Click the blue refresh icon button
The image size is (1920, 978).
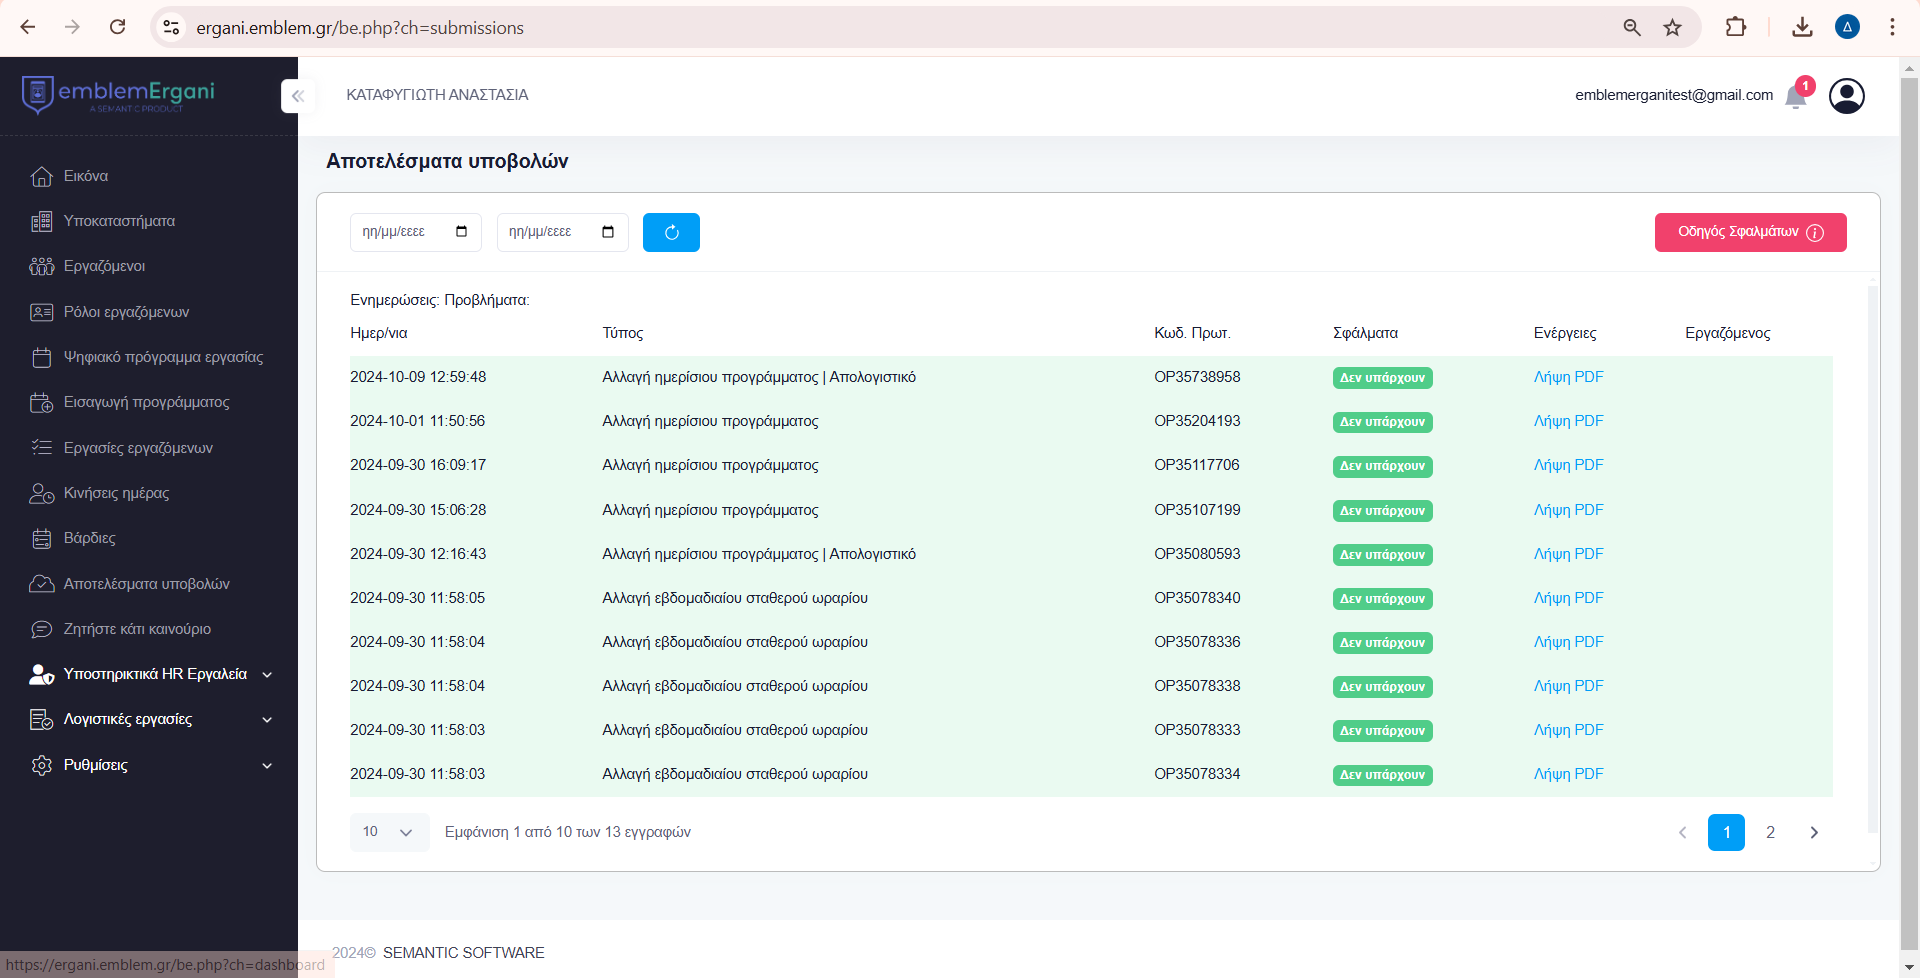[671, 232]
